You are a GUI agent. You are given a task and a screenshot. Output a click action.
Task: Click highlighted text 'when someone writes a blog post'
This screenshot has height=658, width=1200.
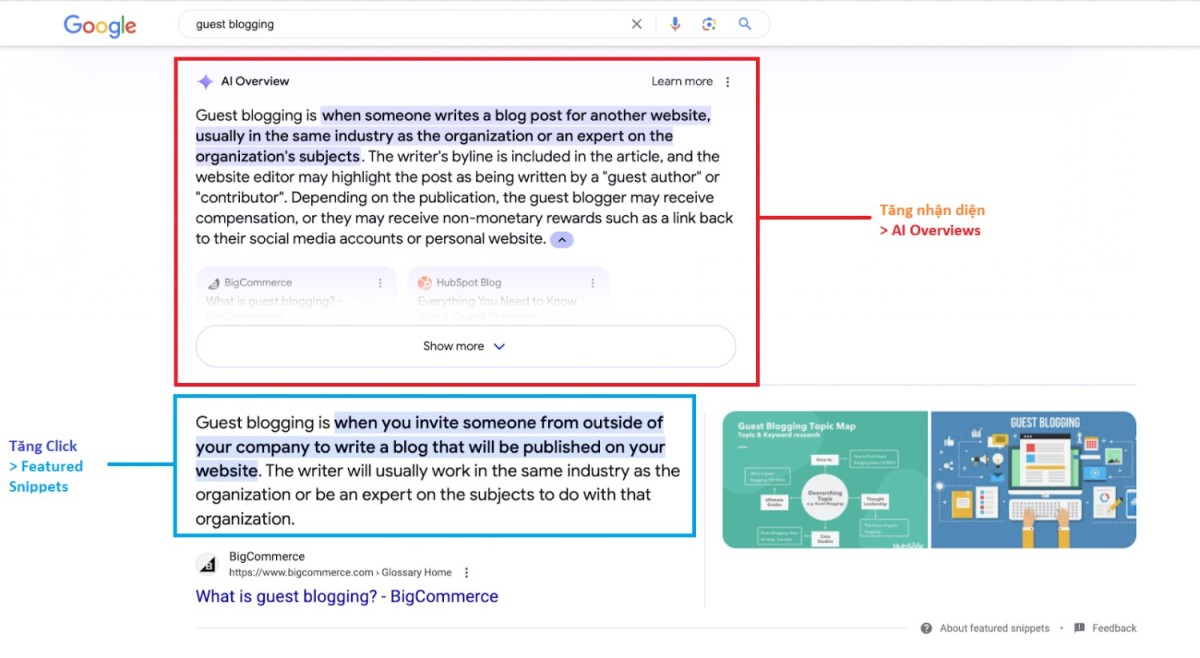[440, 116]
